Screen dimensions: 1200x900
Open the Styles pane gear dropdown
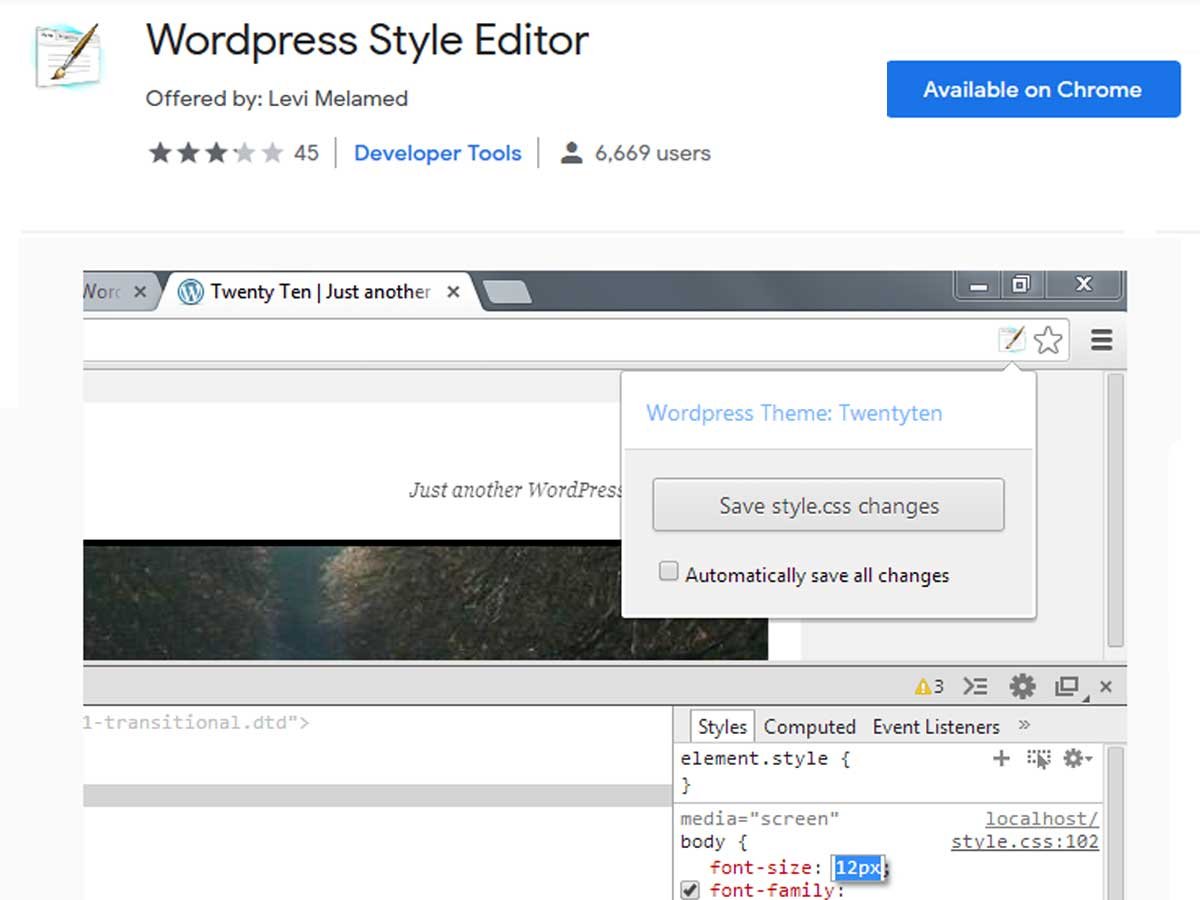pos(1077,759)
